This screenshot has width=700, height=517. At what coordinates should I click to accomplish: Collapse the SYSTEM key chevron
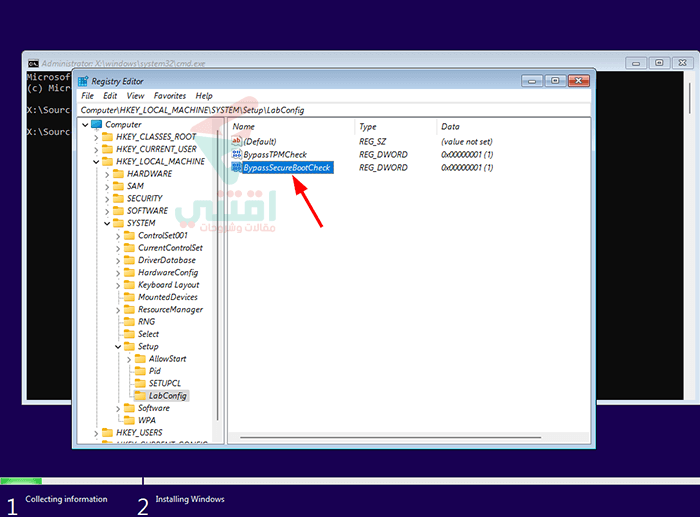[x=107, y=223]
